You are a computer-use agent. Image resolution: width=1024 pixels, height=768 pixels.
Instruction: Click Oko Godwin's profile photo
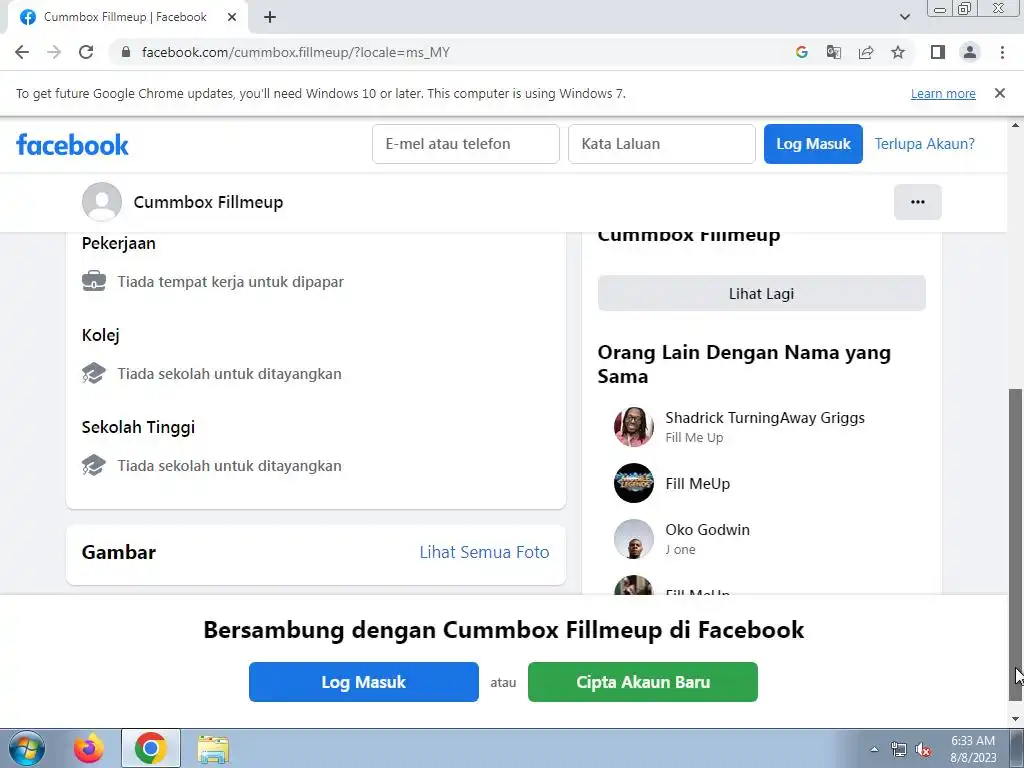pos(633,539)
